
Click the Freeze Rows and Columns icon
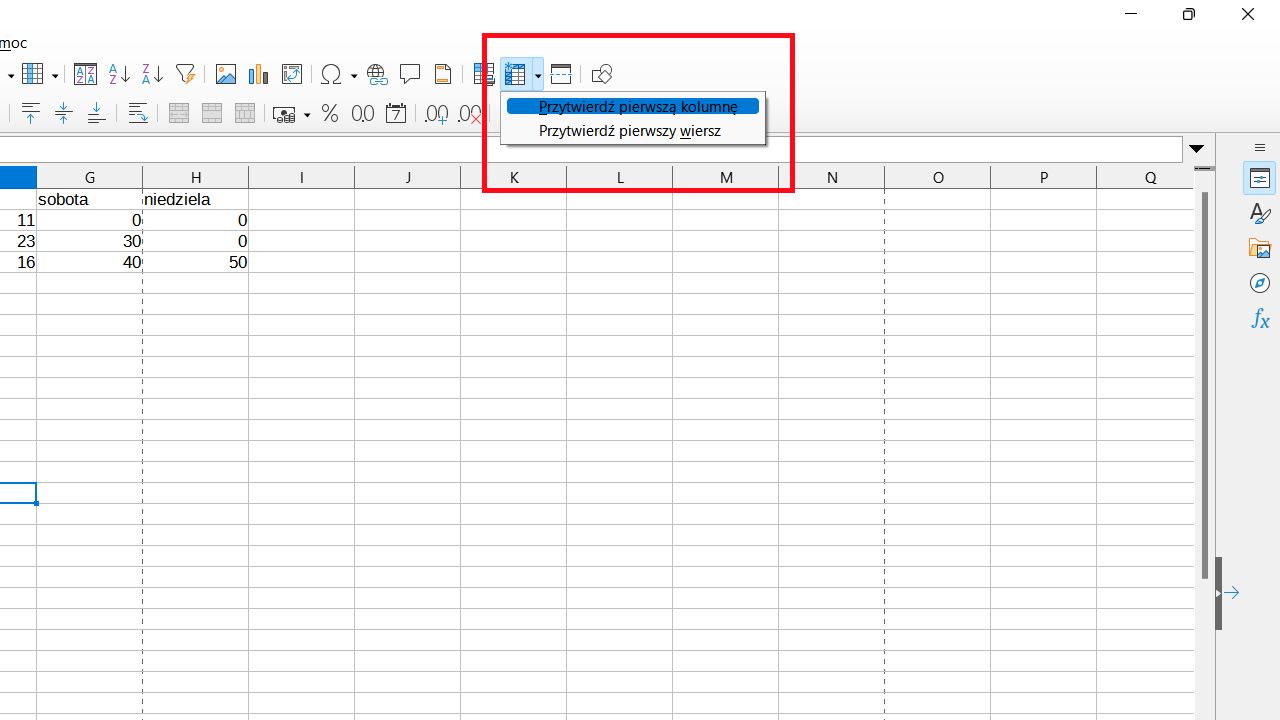click(x=516, y=74)
